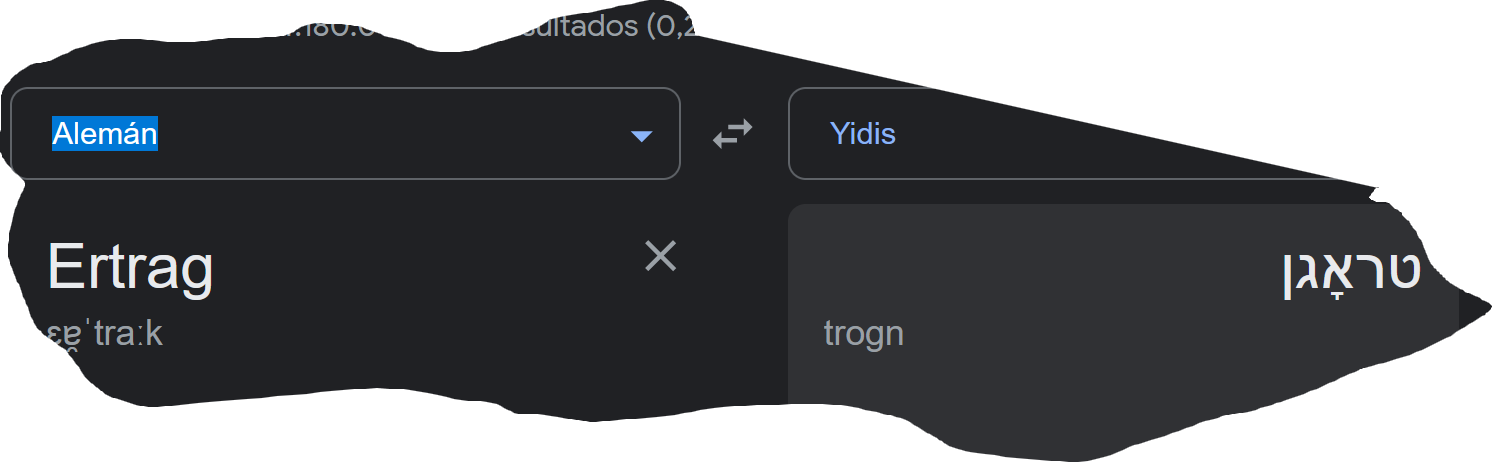Select the Yiddish translation result טראָגן
This screenshot has width=1492, height=462.
click(x=1351, y=272)
